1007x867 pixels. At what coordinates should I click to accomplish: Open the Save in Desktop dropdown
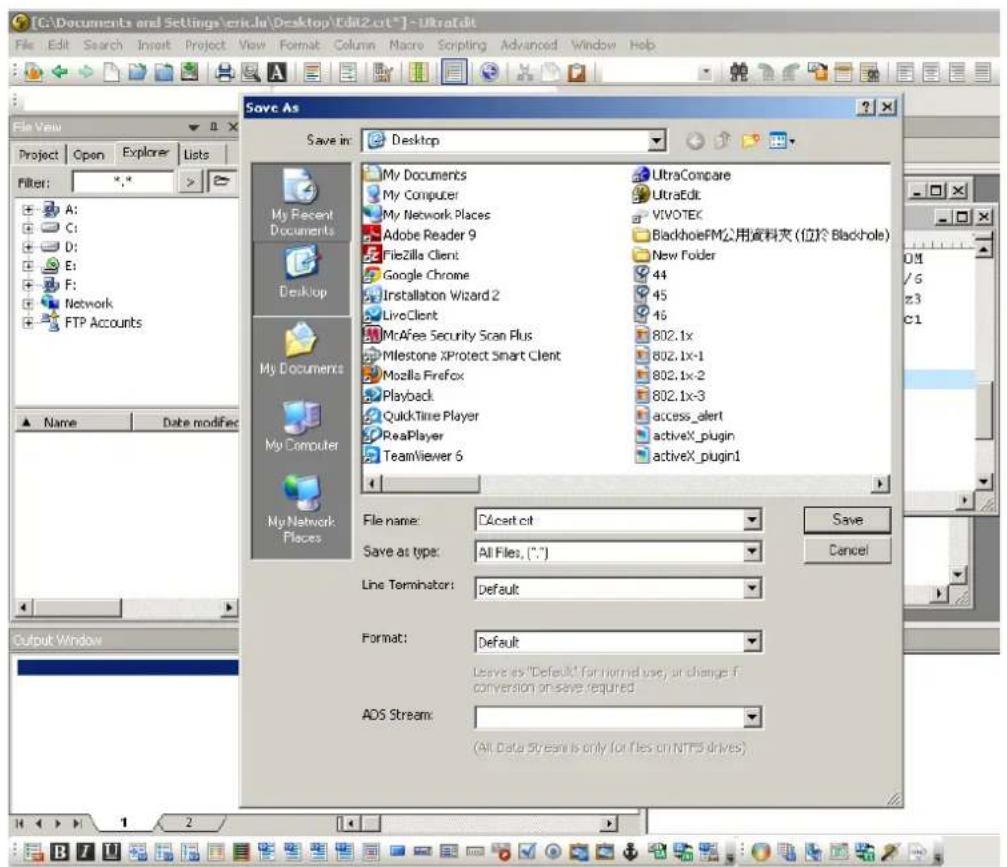click(656, 141)
